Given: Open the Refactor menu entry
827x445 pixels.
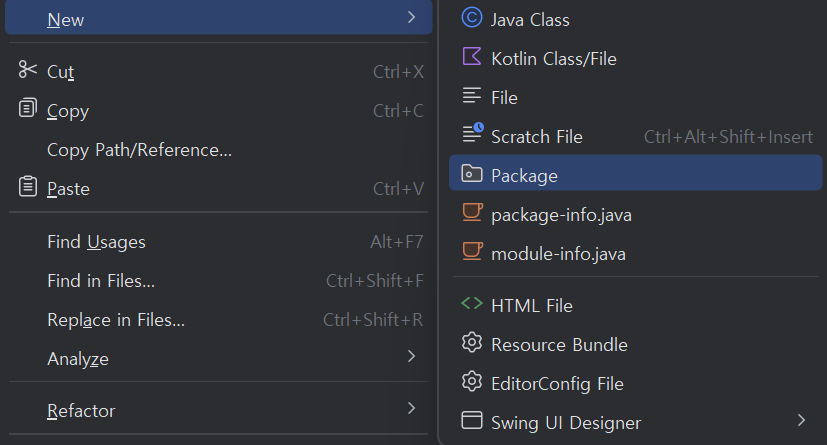Looking at the screenshot, I should 218,410.
